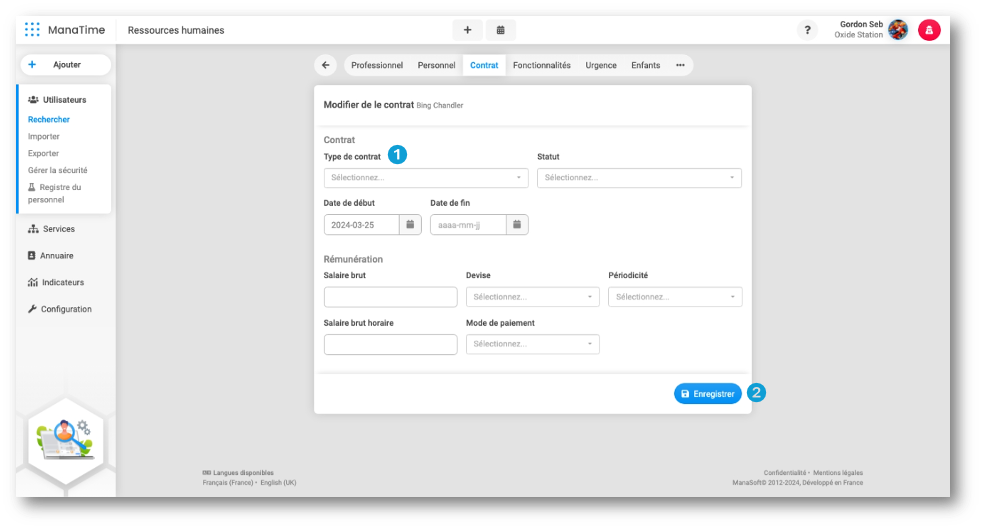Click the Salaire brut input field
The width and height of the screenshot is (981, 528).
click(x=390, y=297)
